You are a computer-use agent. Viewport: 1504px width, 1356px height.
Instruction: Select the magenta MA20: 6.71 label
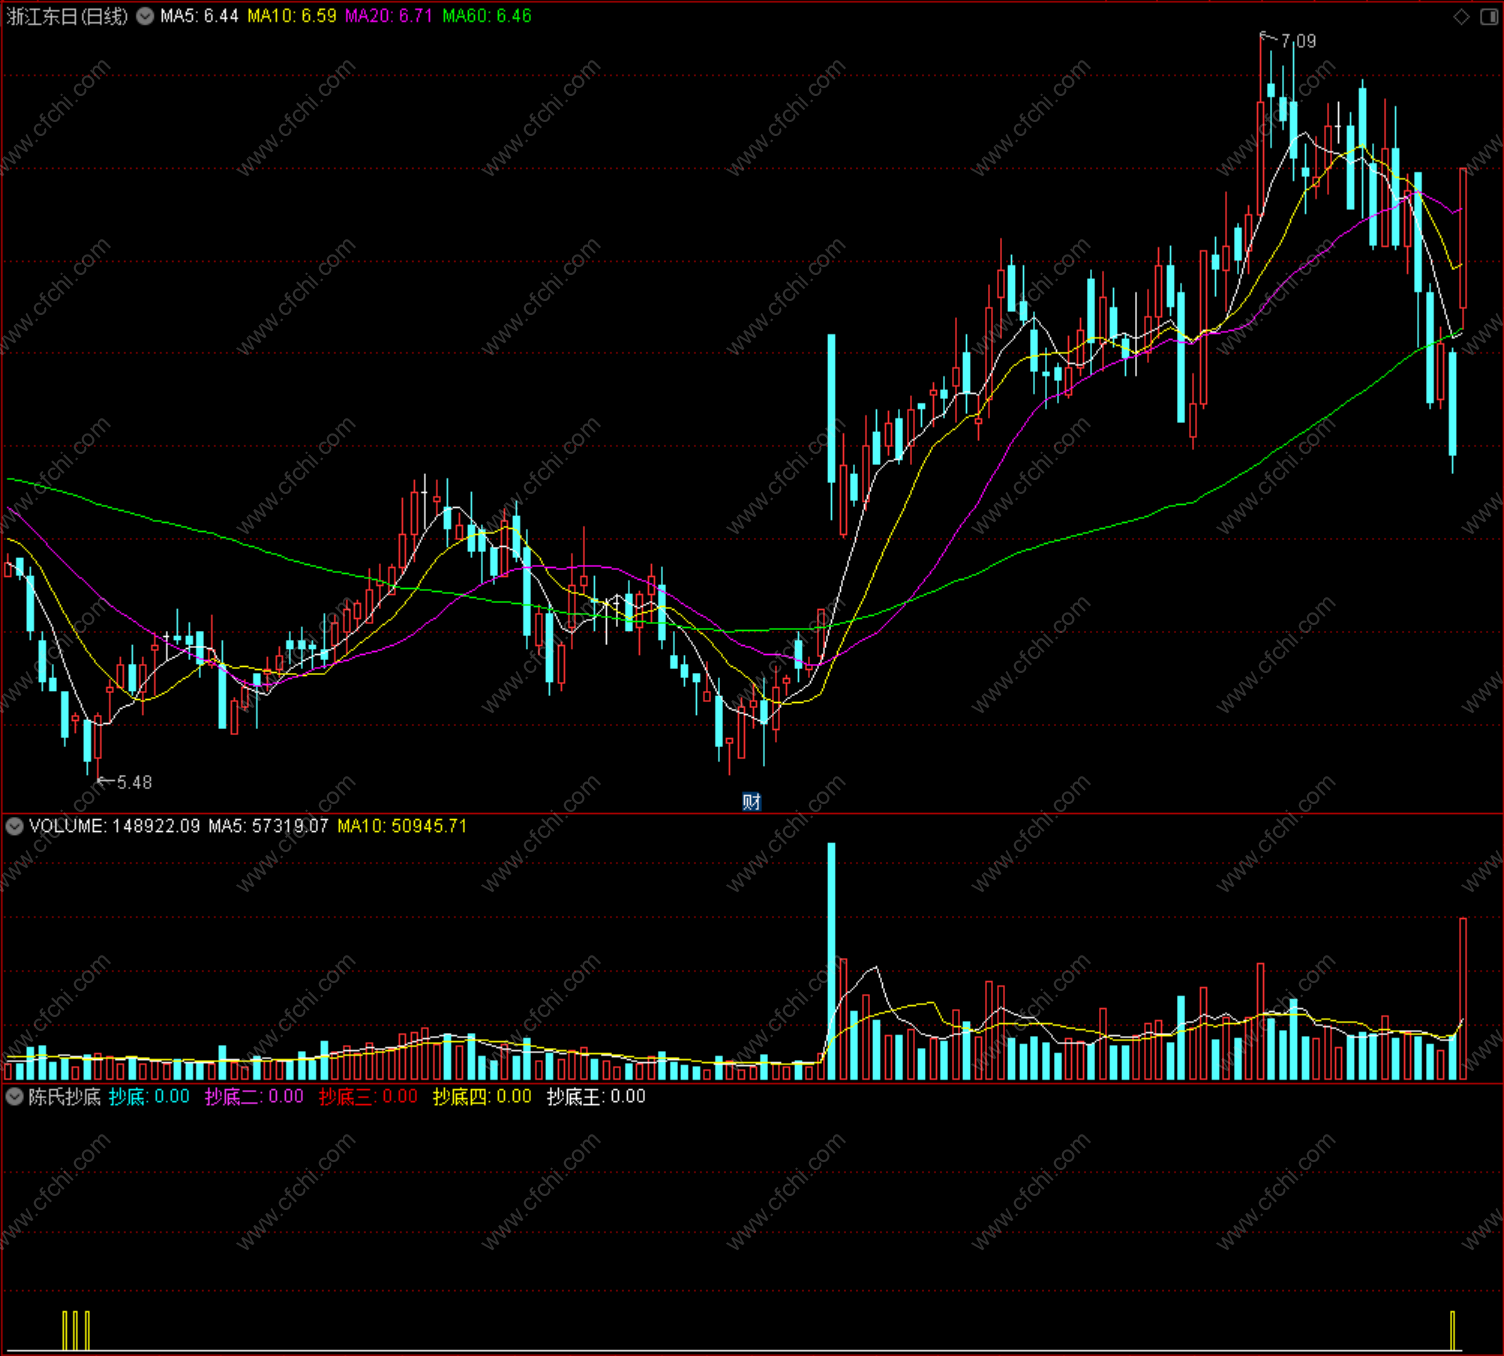tap(389, 16)
